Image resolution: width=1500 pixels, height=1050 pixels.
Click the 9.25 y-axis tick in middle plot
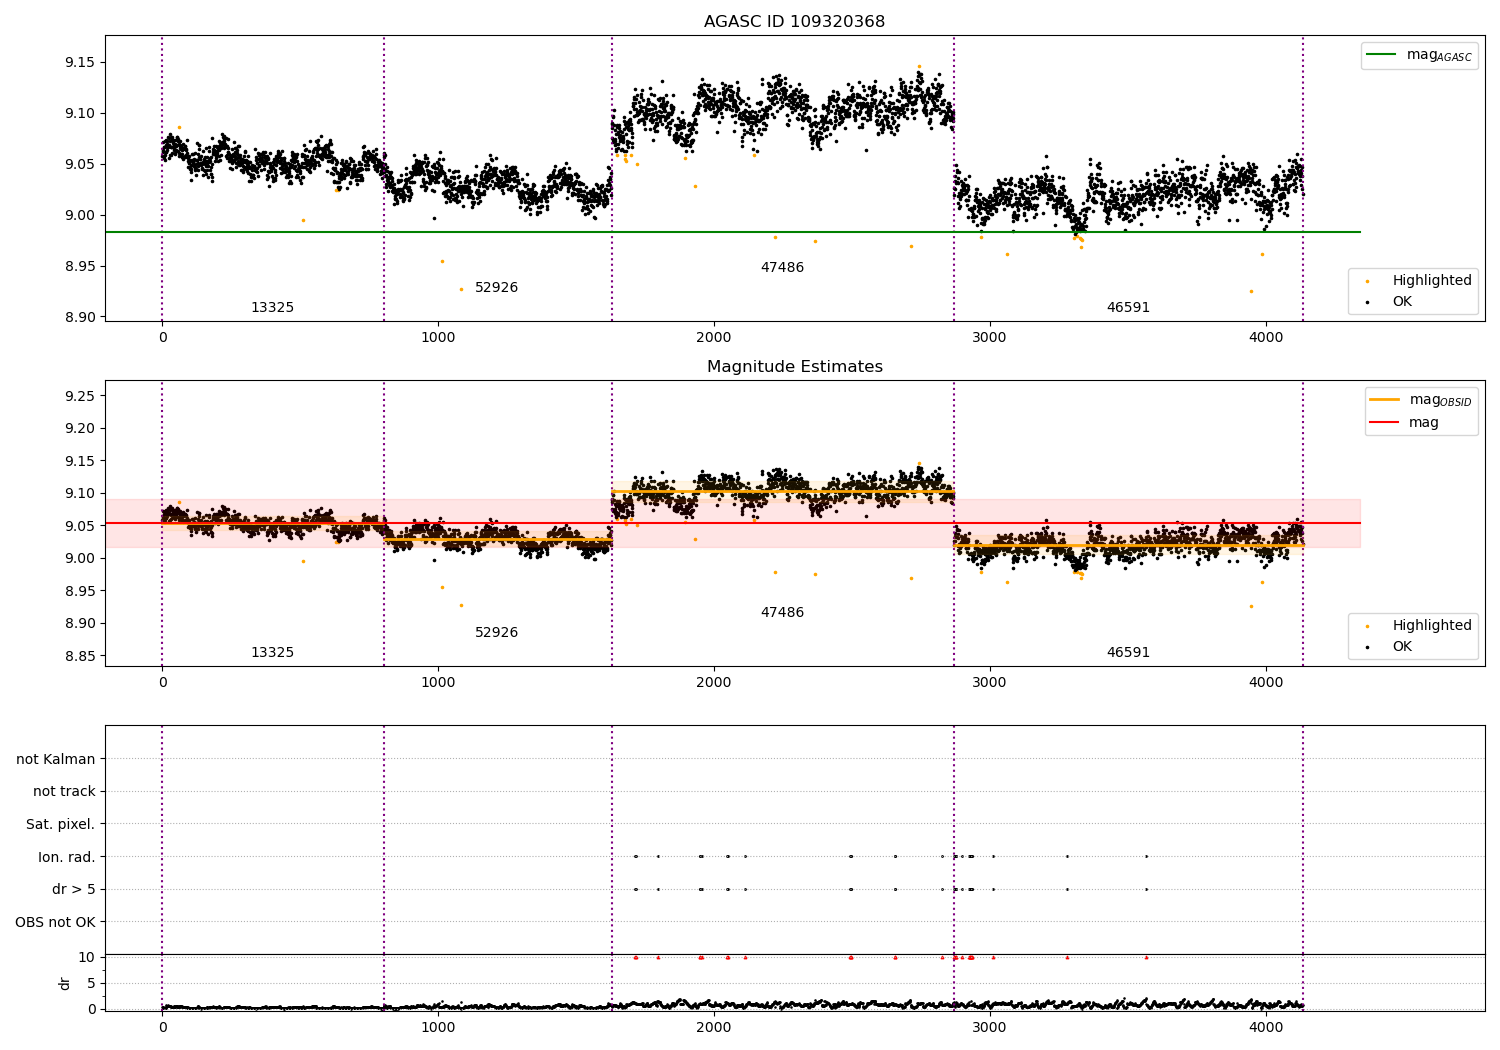(x=78, y=396)
